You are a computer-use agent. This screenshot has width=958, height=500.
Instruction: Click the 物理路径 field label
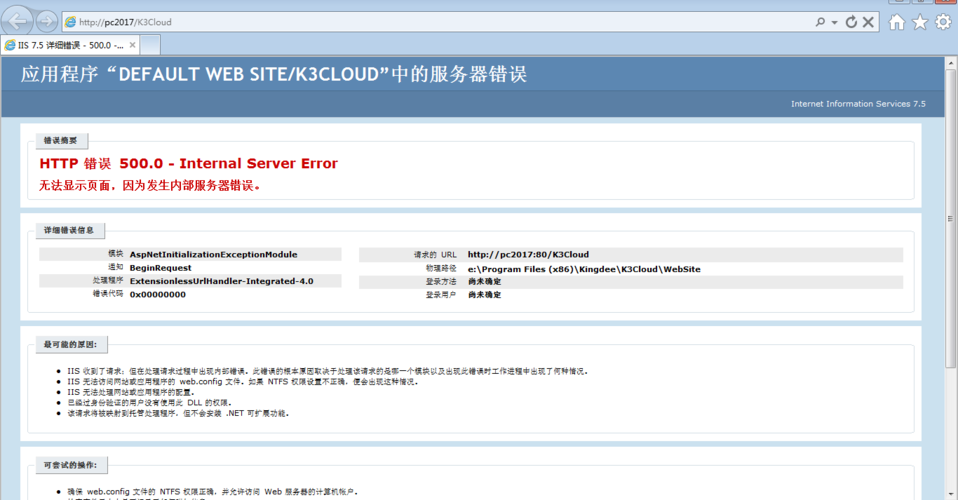point(441,268)
